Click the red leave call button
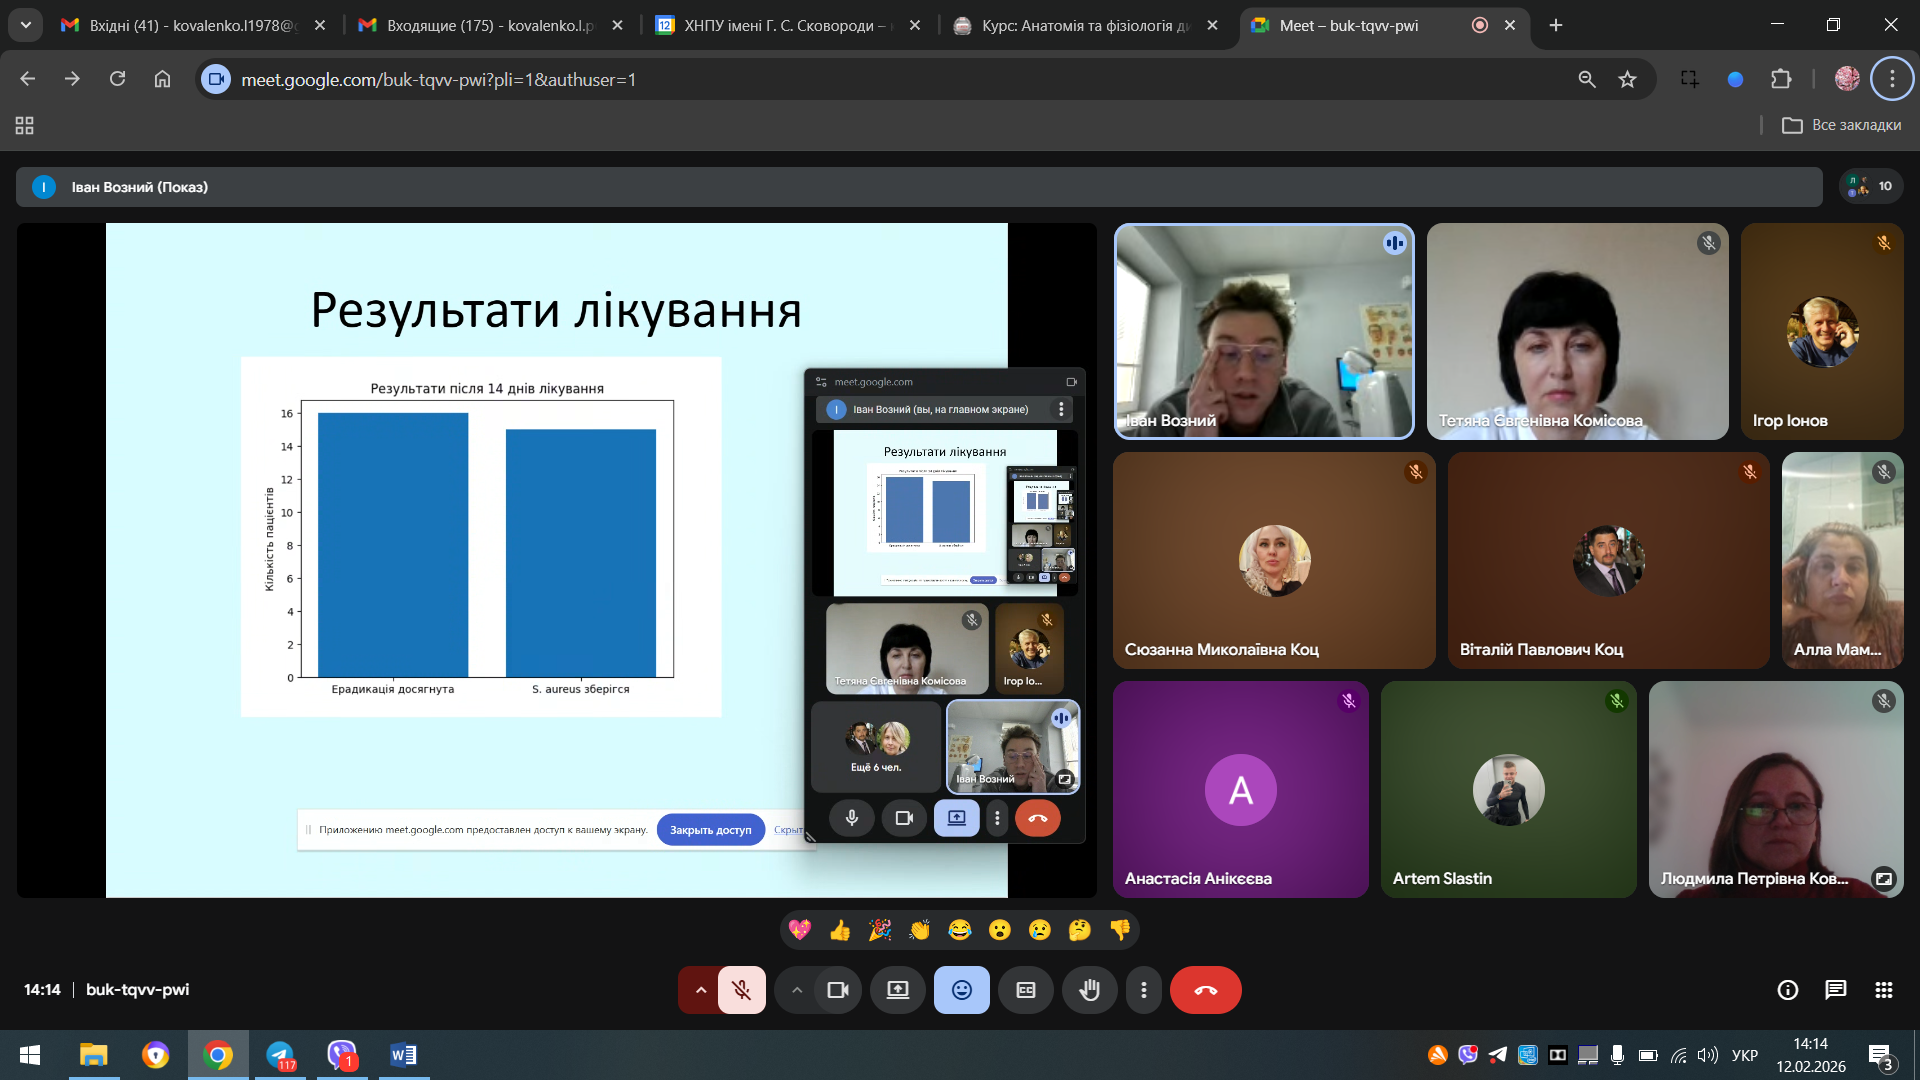 (x=1205, y=990)
